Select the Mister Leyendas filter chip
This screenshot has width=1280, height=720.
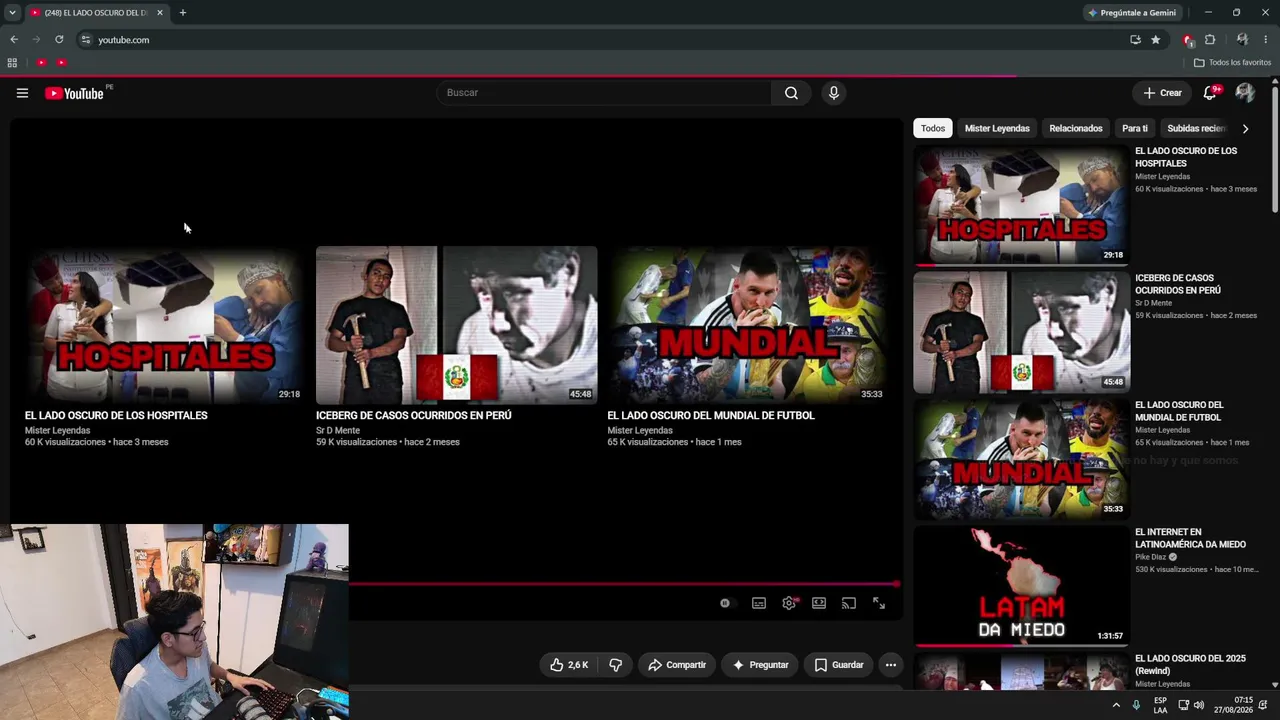coord(997,128)
